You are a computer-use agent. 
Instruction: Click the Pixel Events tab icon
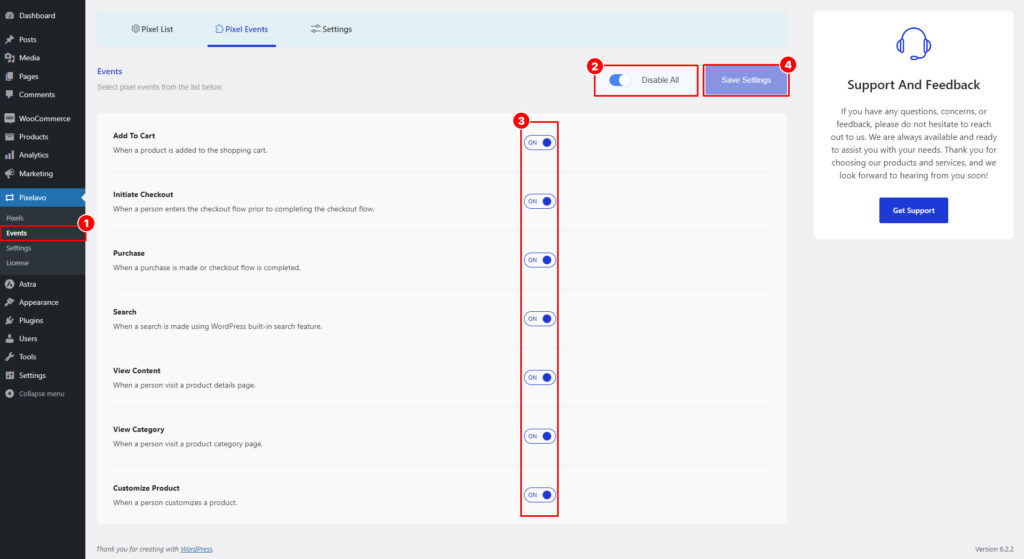pyautogui.click(x=219, y=29)
